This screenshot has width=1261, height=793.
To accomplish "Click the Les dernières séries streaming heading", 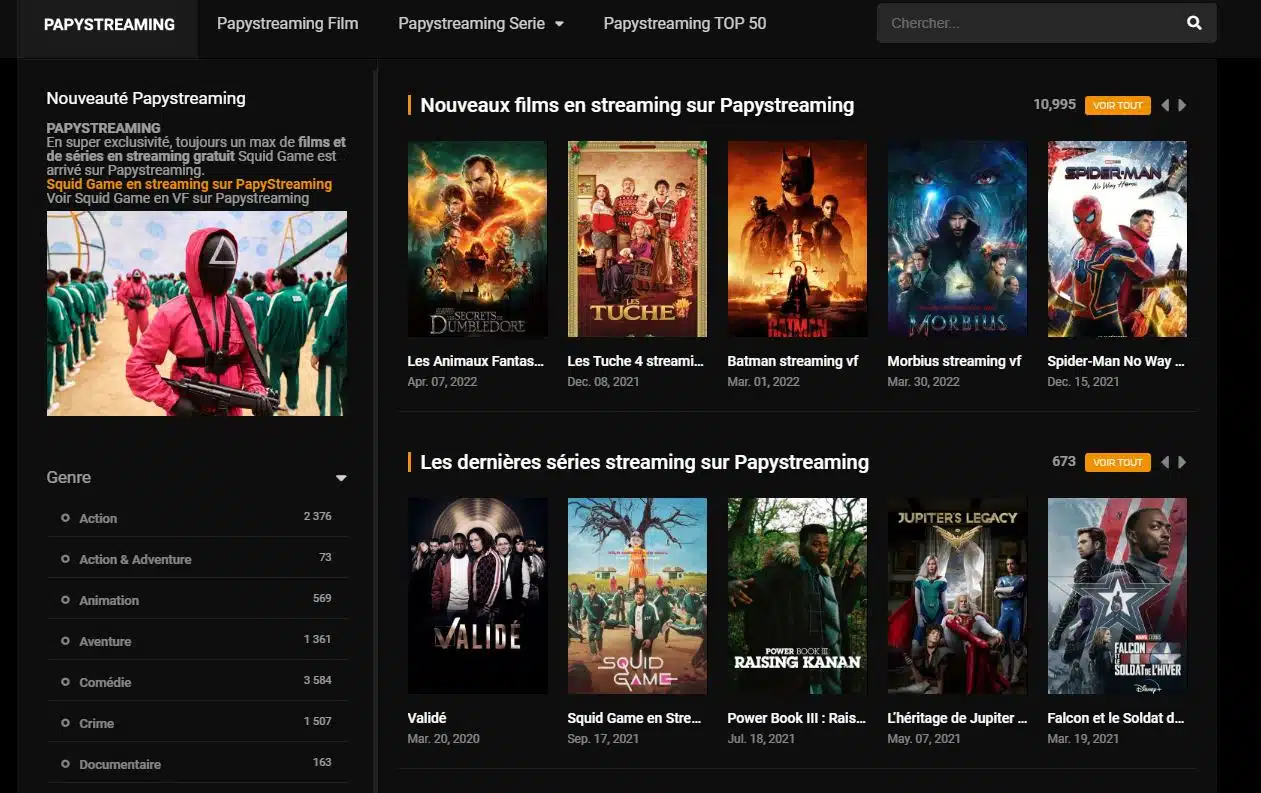I will point(644,462).
